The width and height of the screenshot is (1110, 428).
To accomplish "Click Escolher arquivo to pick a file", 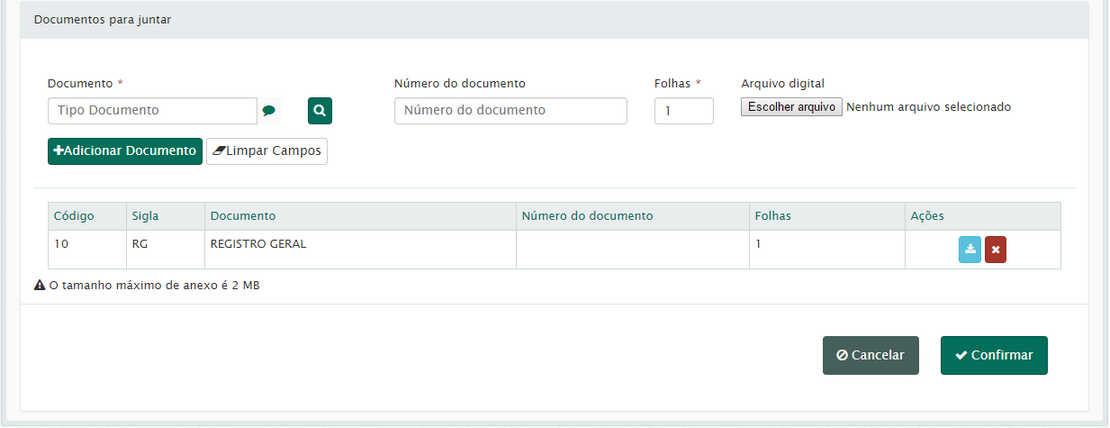I will [791, 107].
